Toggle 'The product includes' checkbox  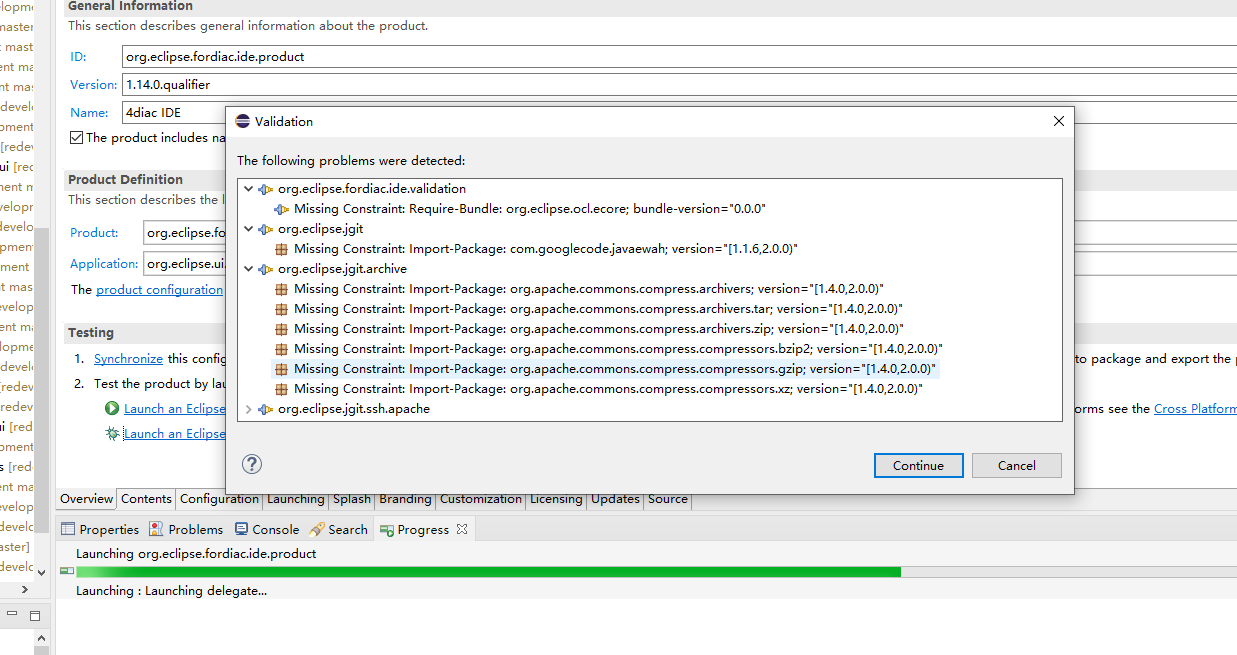(x=77, y=138)
